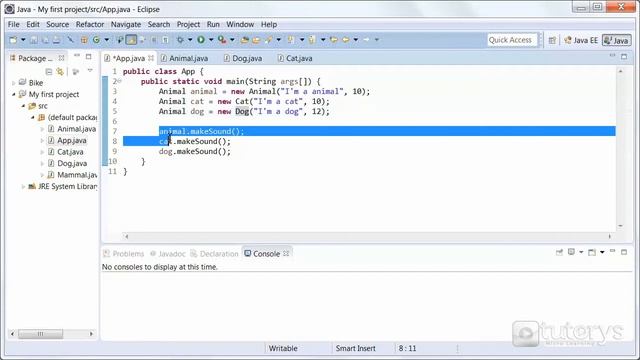Open the Edit menu
The image size is (640, 360).
(33, 24)
